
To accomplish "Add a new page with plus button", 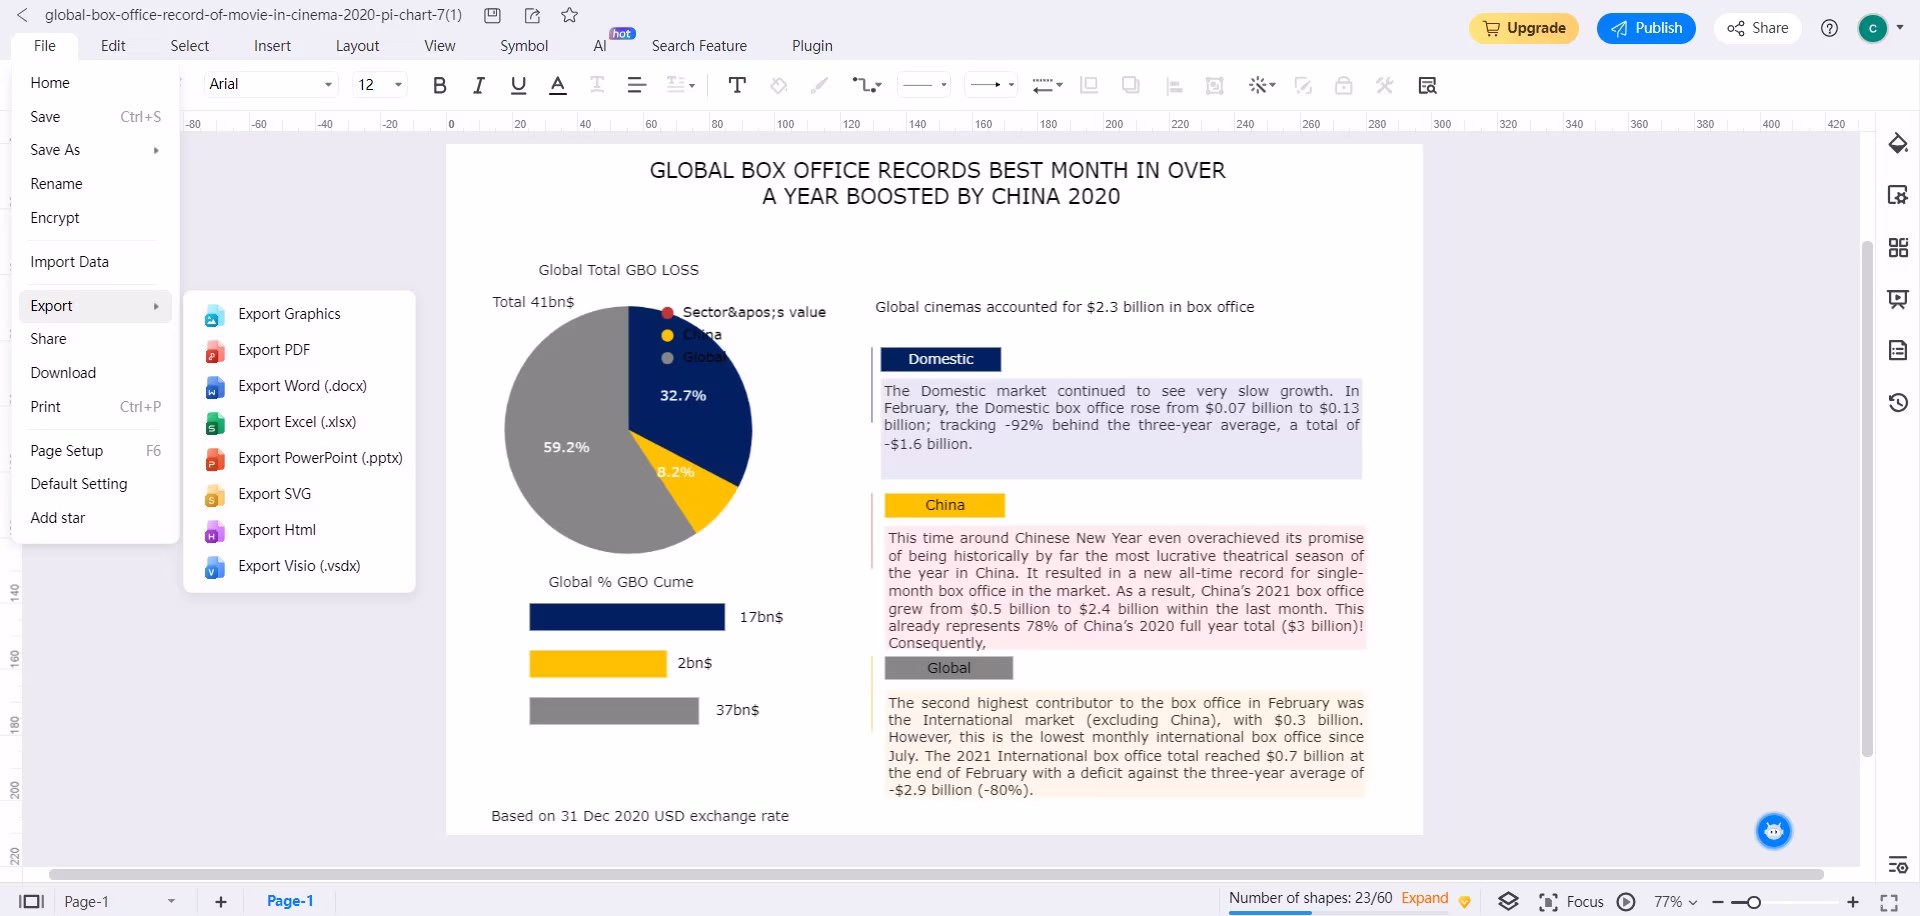I will pyautogui.click(x=221, y=902).
